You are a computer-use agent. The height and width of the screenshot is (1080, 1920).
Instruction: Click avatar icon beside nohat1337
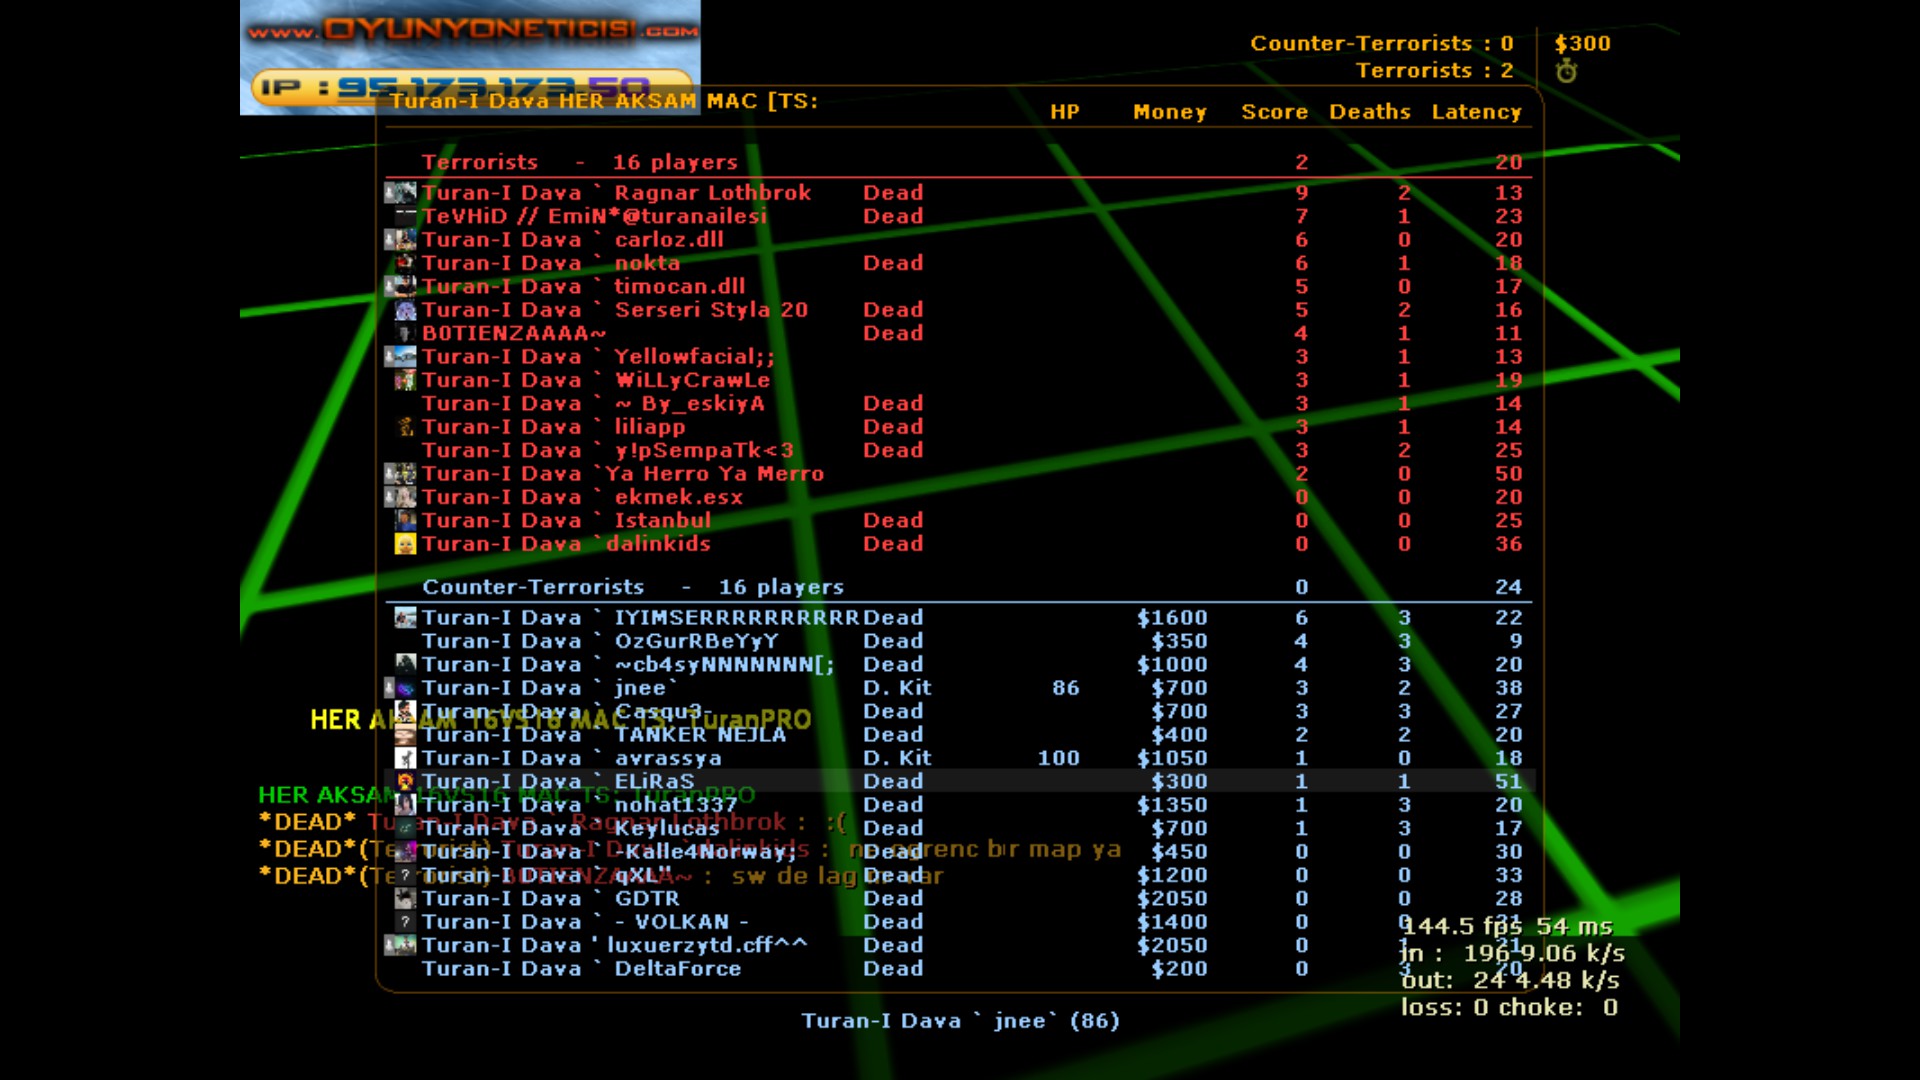coord(405,804)
